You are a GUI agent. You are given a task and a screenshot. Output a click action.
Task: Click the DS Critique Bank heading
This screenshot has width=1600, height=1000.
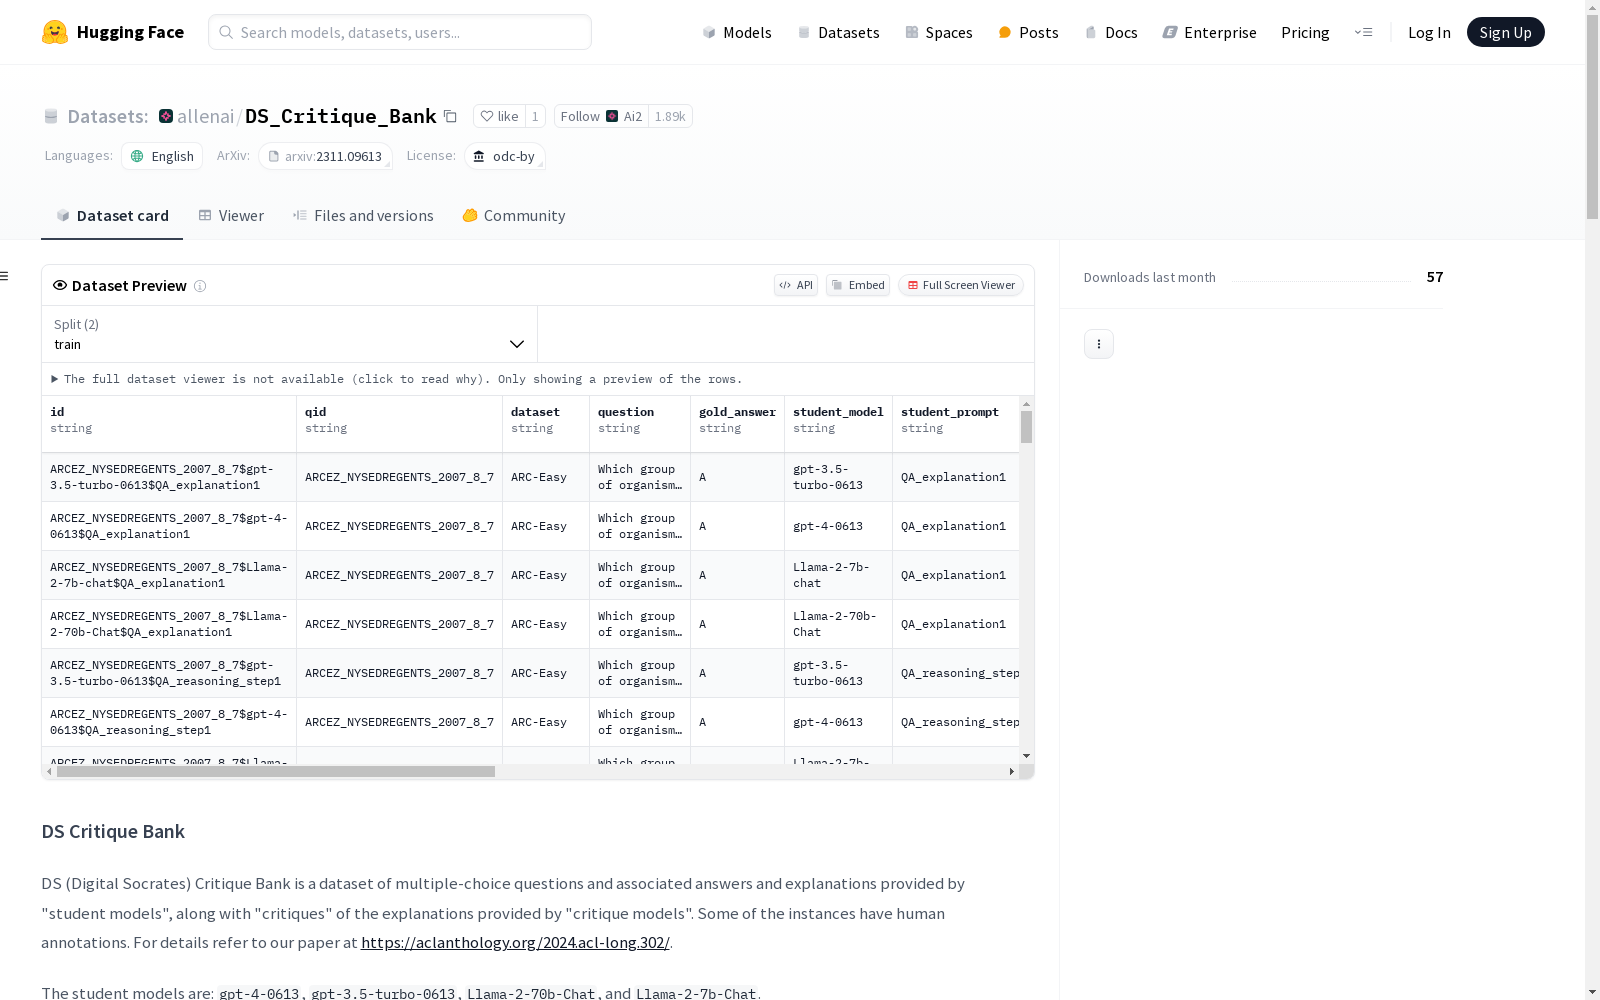pyautogui.click(x=113, y=832)
